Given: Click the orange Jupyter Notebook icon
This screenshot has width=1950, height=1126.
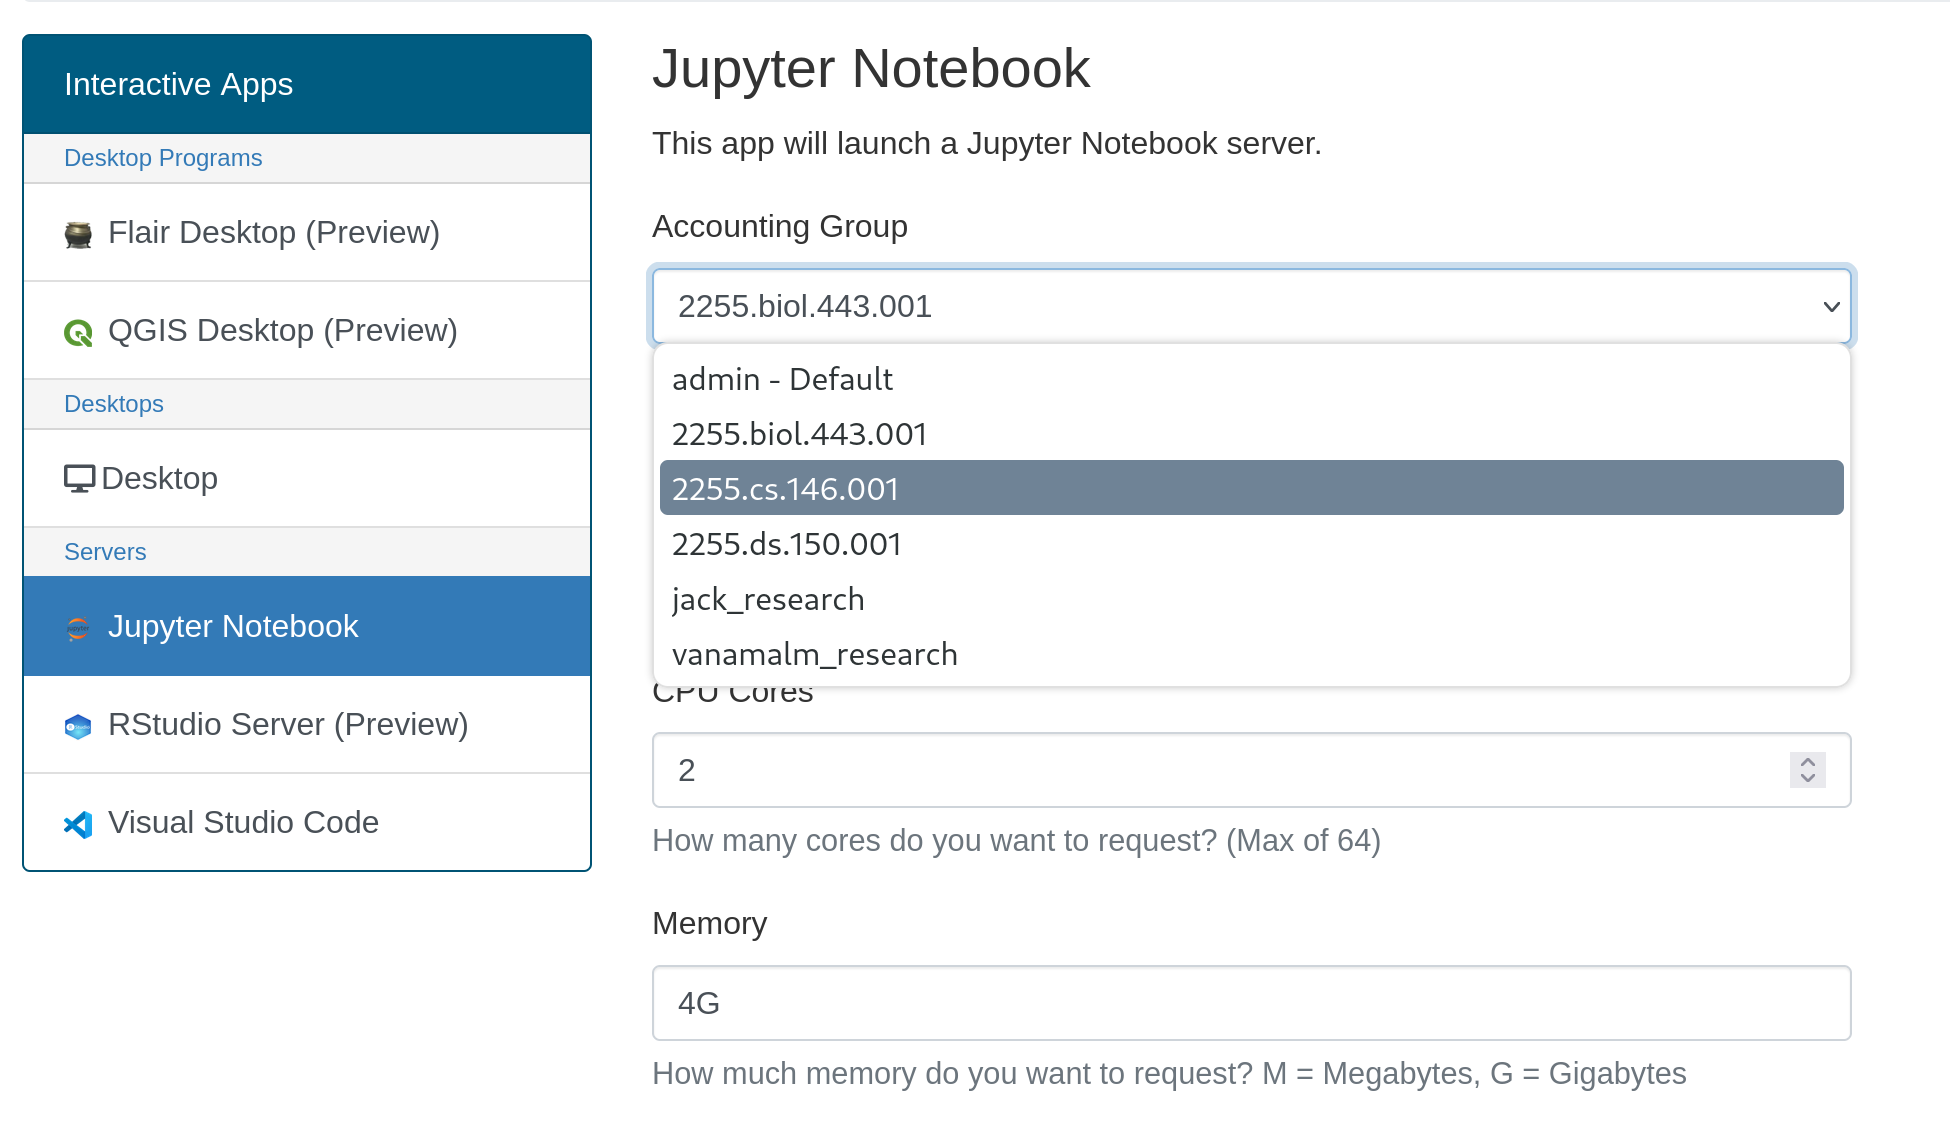Looking at the screenshot, I should (x=78, y=628).
